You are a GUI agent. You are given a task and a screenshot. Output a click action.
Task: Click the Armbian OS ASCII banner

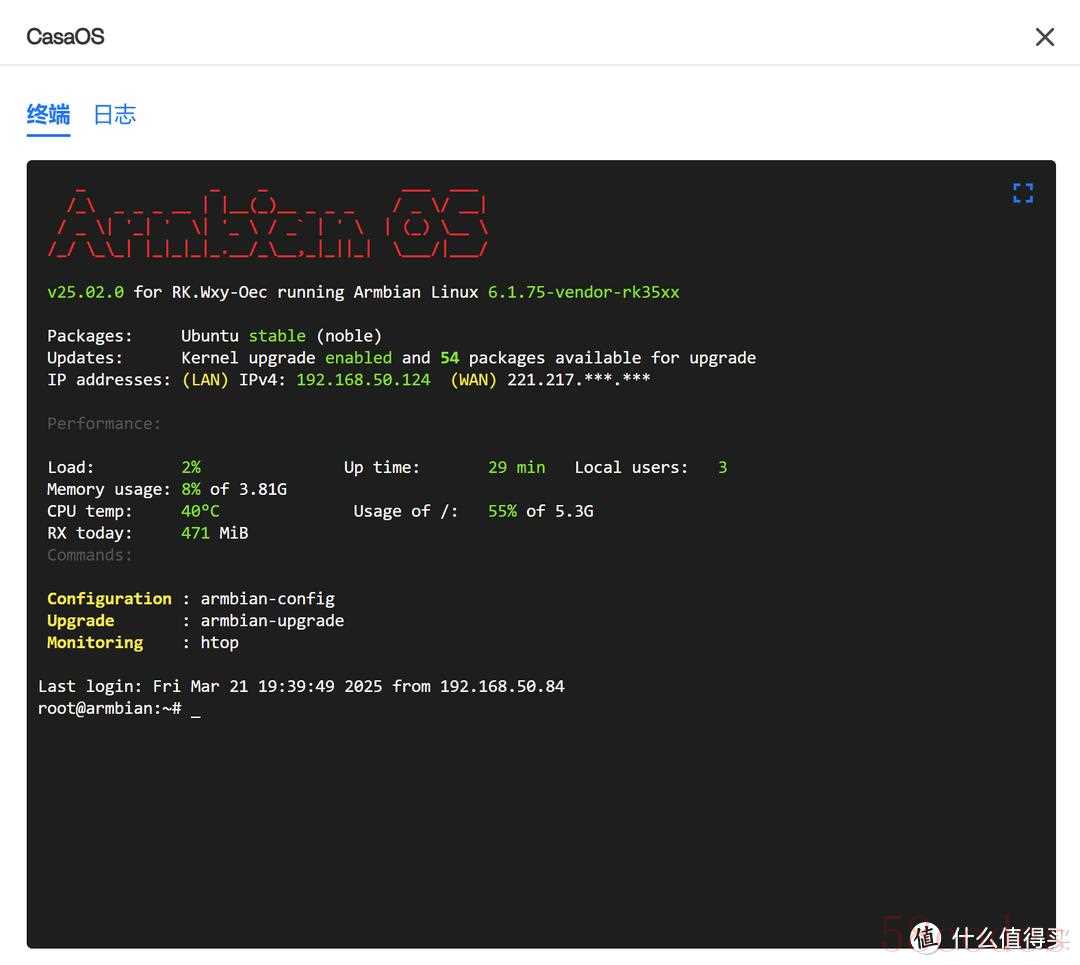click(268, 223)
